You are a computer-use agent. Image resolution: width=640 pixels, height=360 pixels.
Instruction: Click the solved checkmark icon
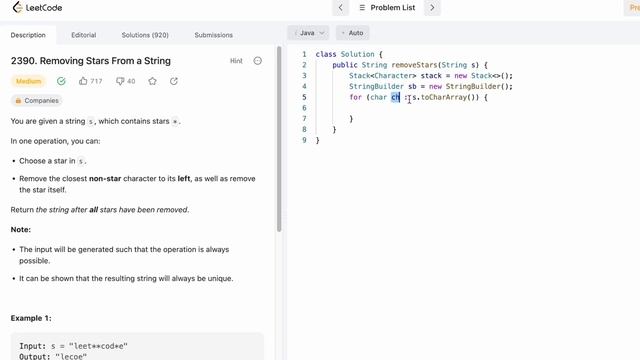pyautogui.click(x=61, y=81)
